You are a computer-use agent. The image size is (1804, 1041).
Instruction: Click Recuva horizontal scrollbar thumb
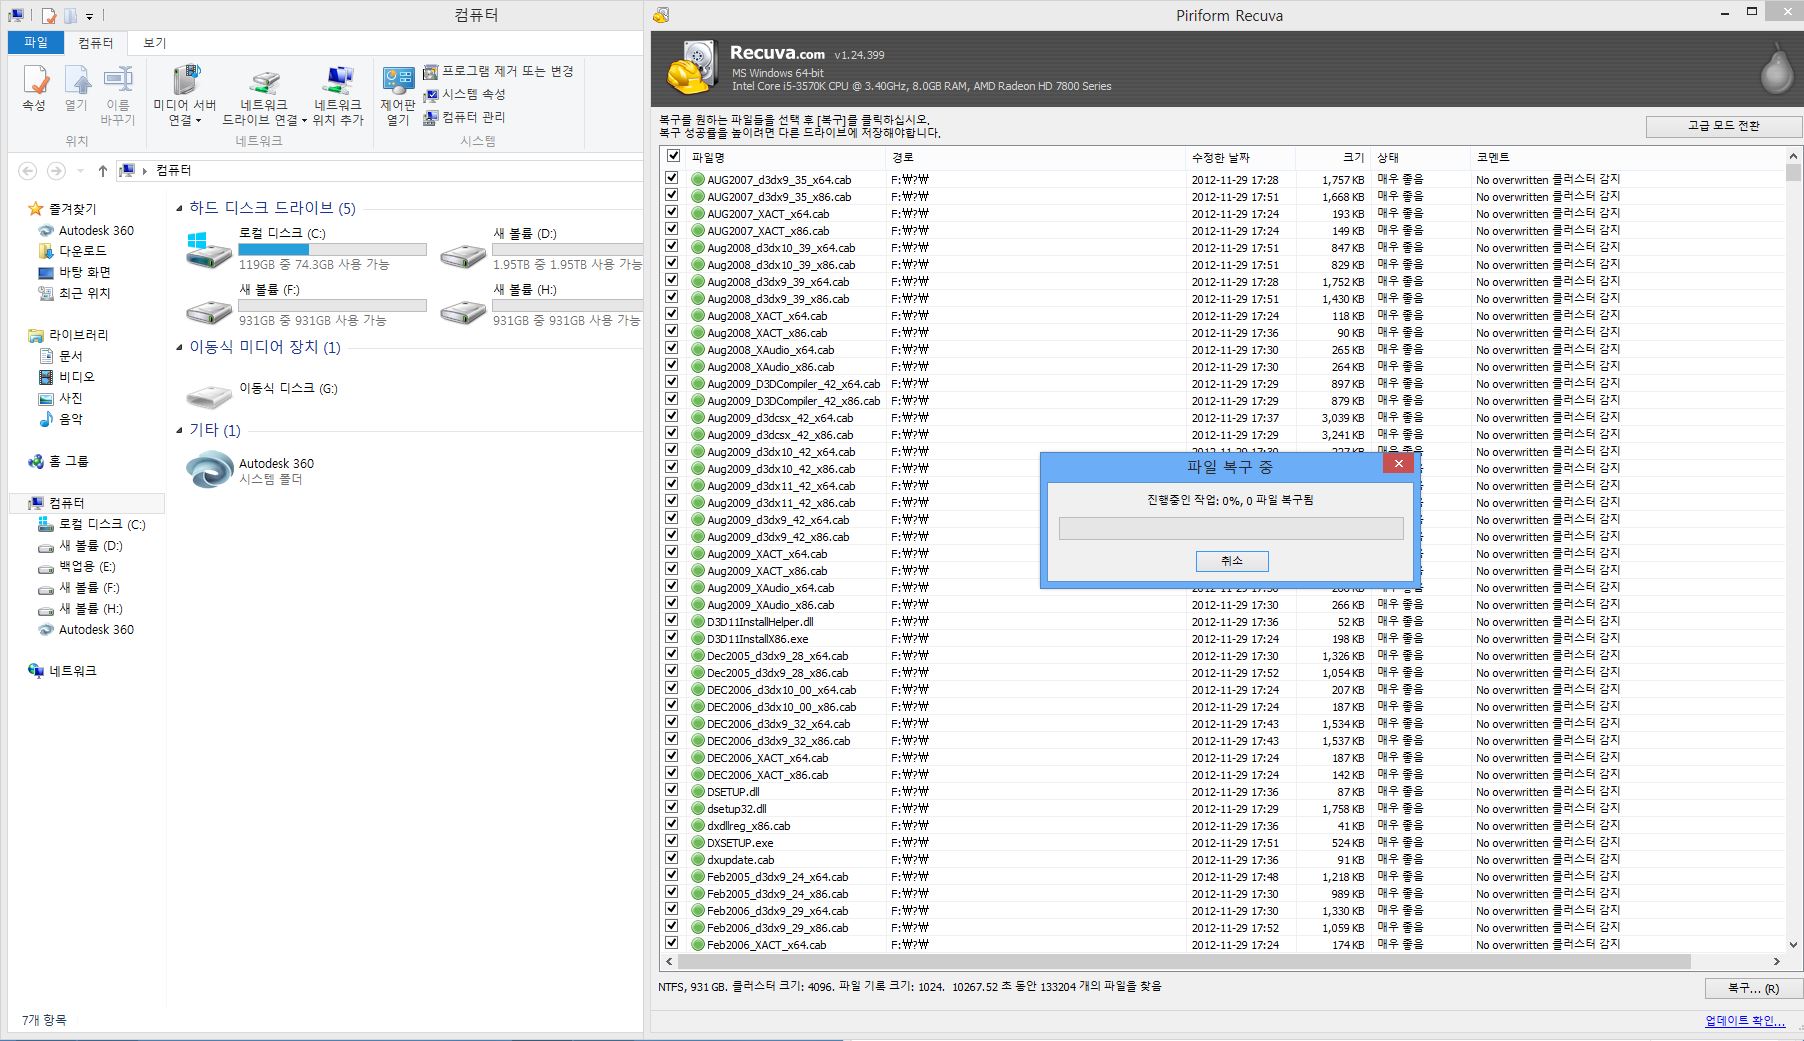point(1185,961)
